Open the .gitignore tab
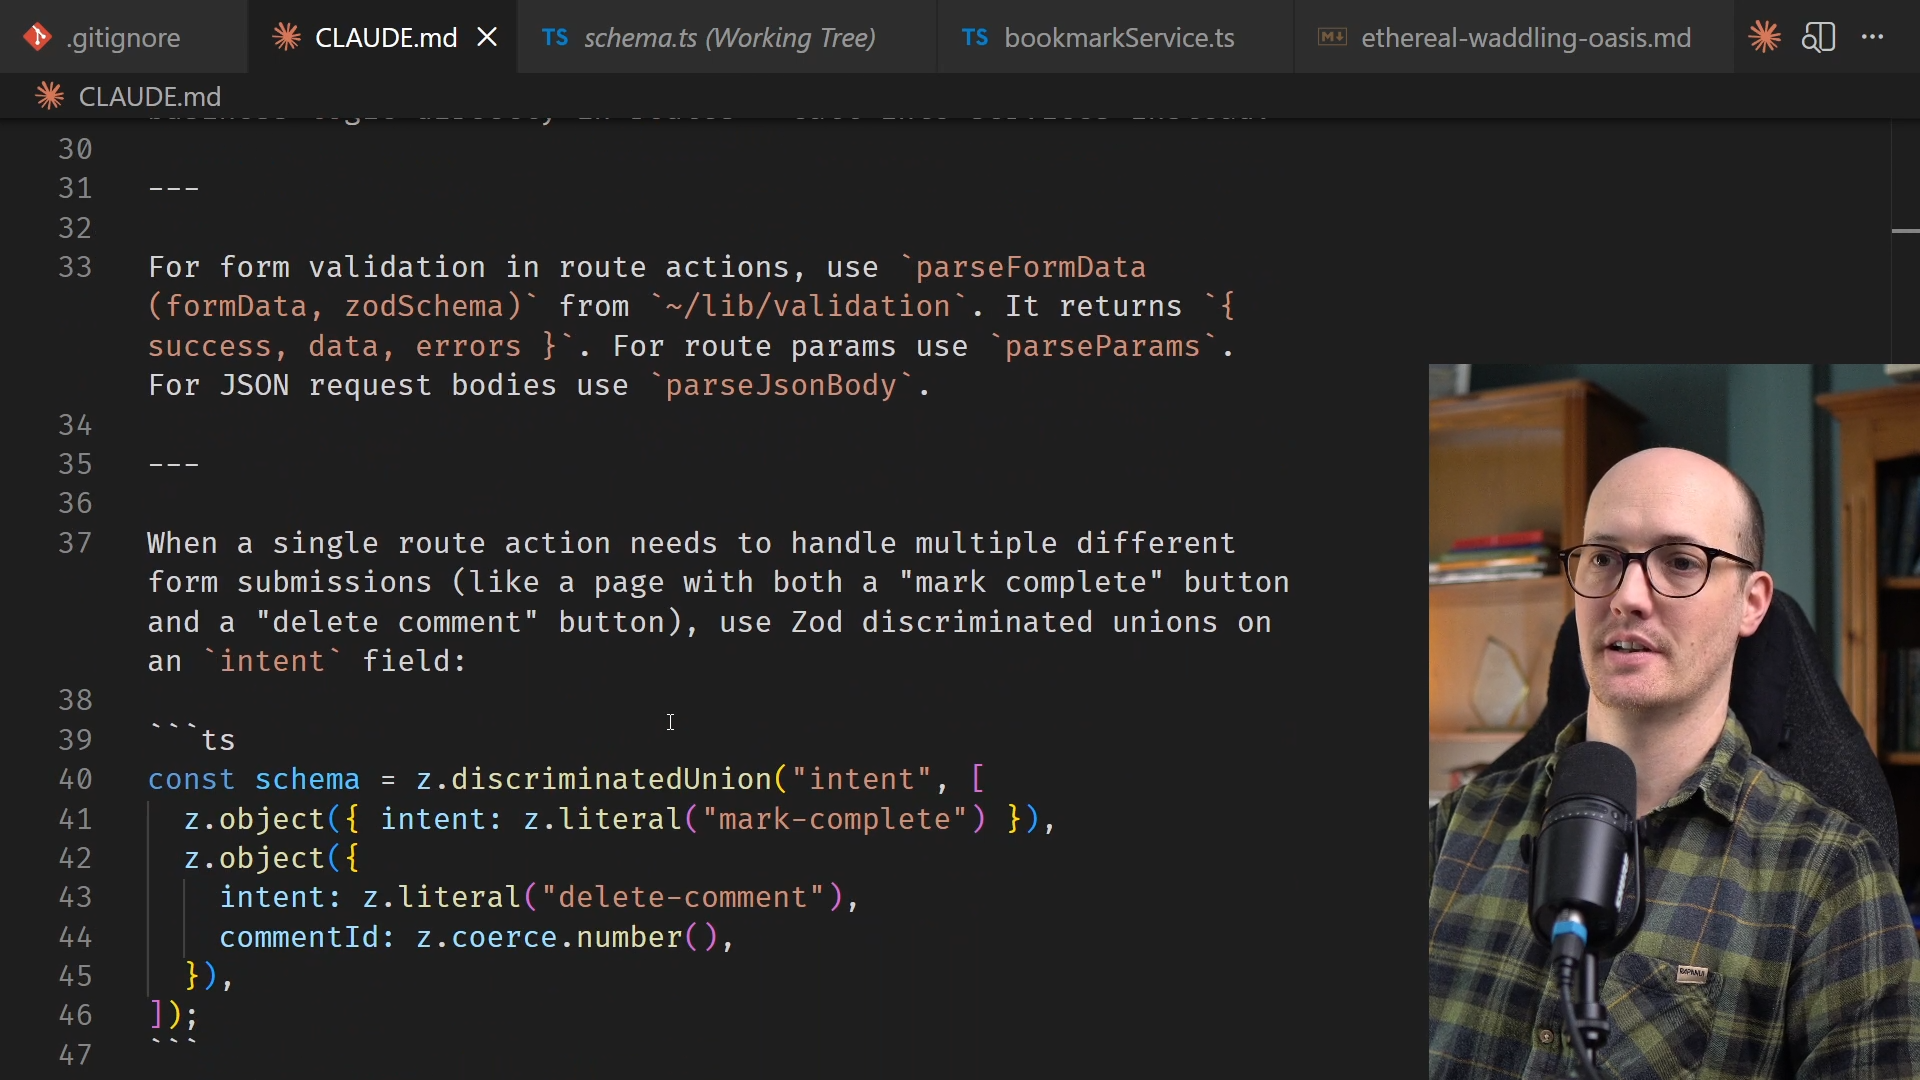 click(123, 37)
